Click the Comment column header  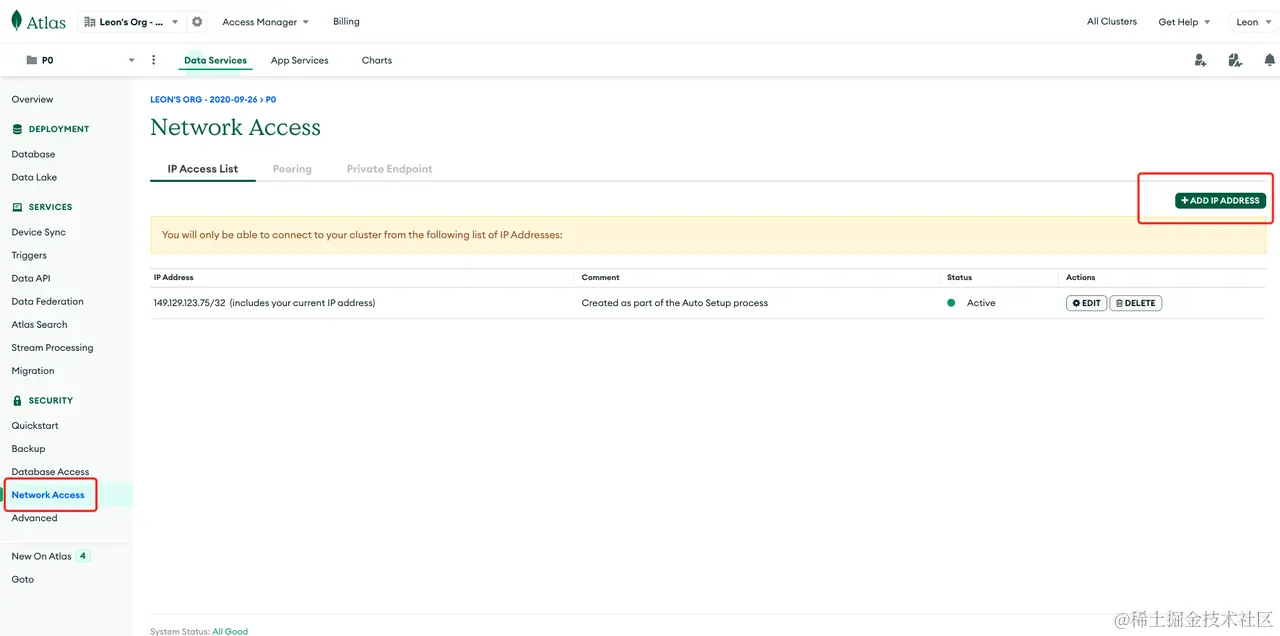(600, 277)
